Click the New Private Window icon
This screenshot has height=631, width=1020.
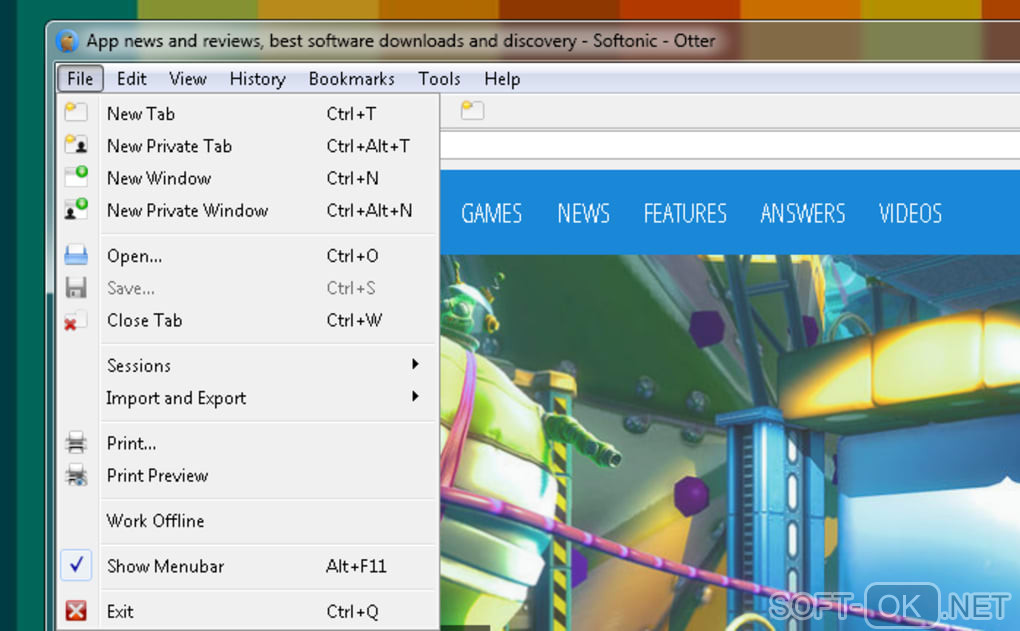pos(76,208)
